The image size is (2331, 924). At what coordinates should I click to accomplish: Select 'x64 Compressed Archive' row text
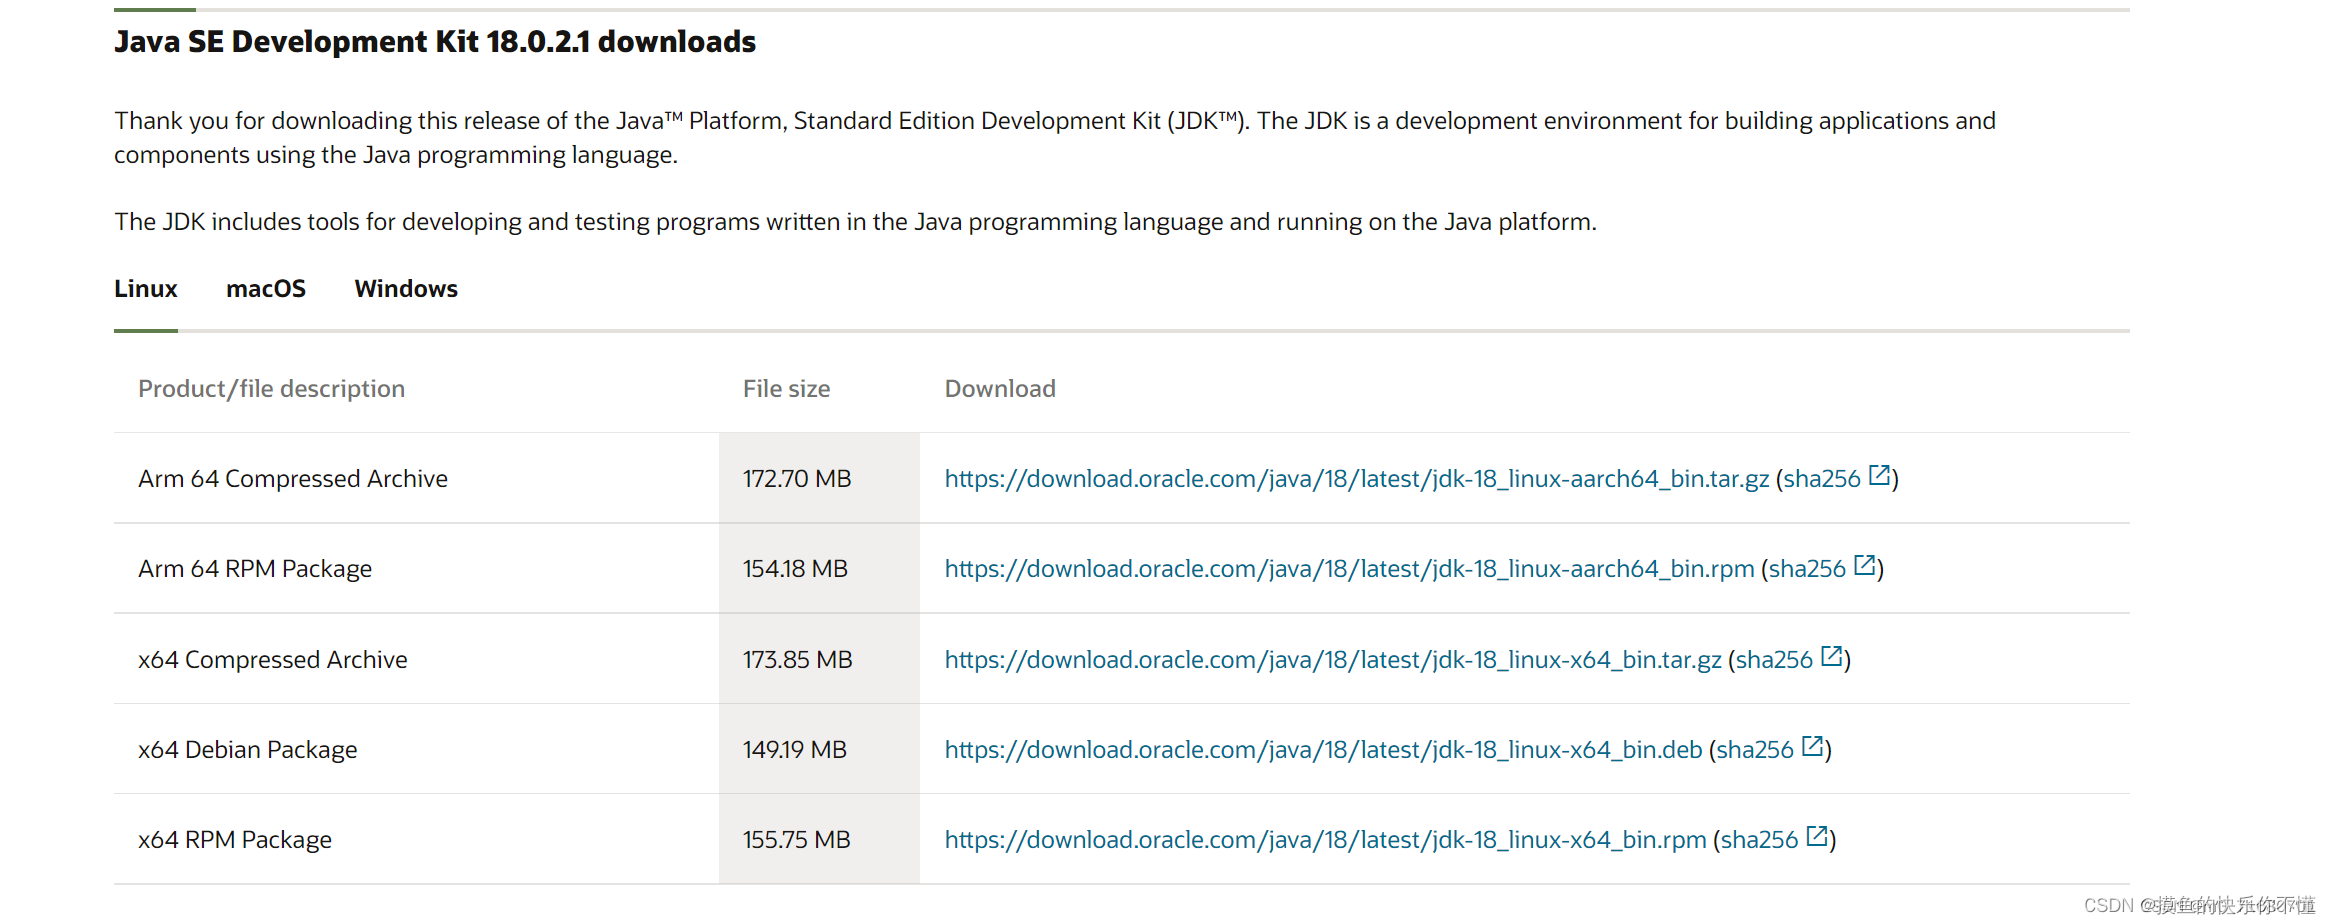(273, 660)
